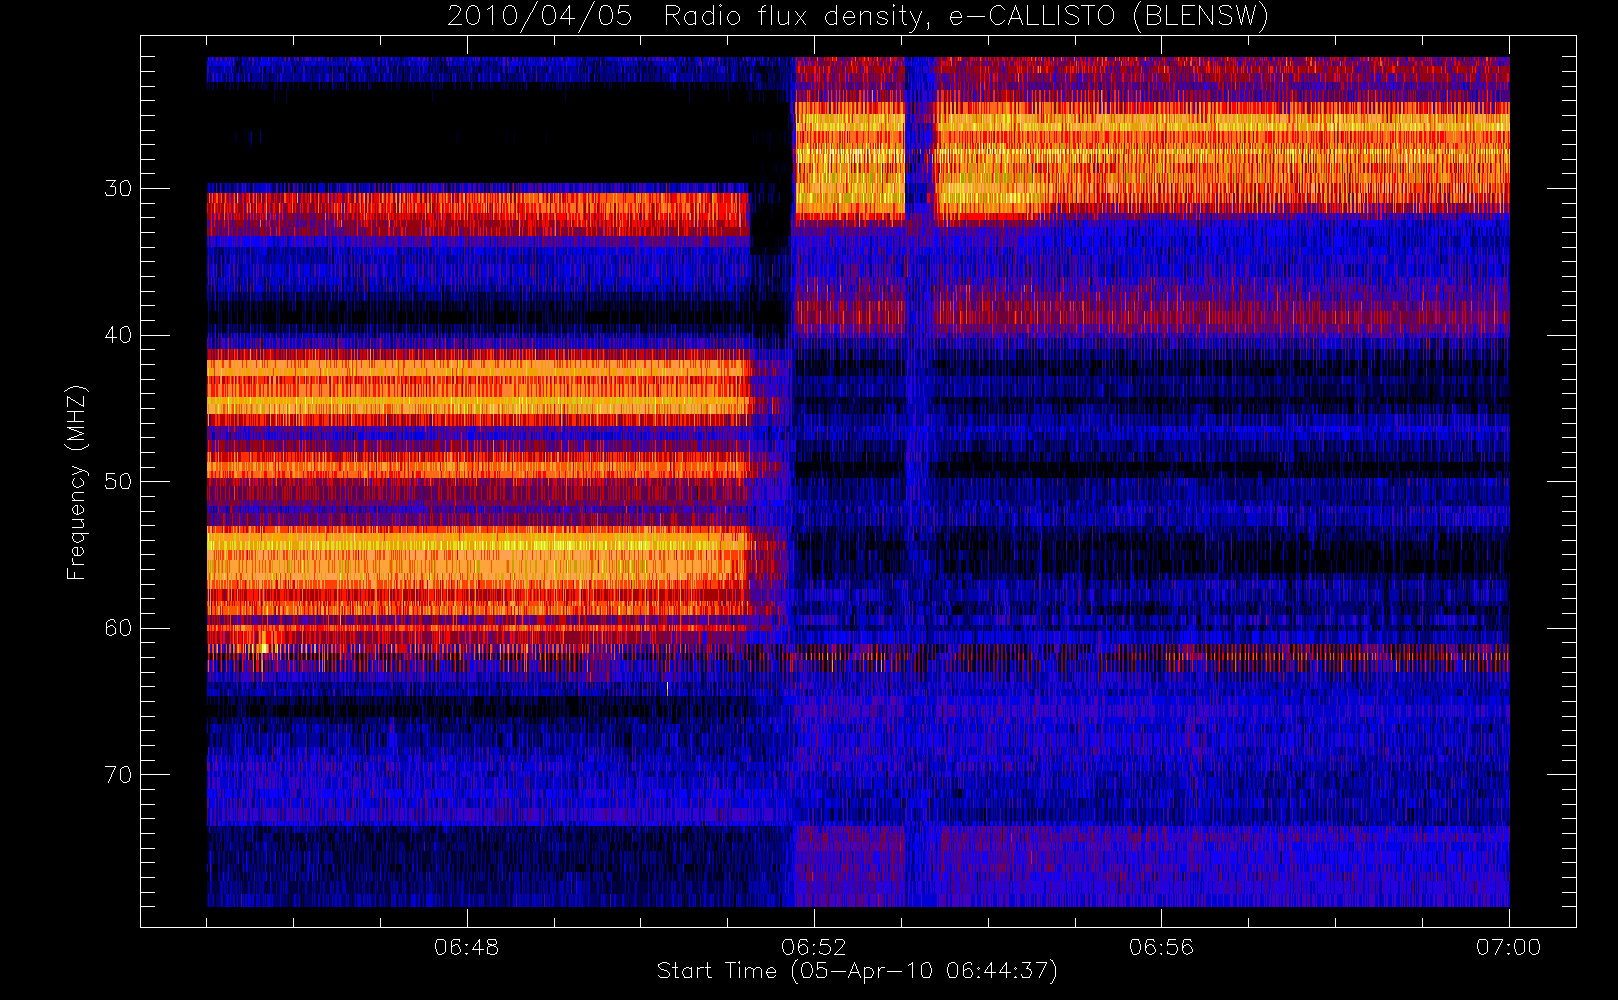Click the 'Start Time (05-Apr-10 06:44:37)' label
1618x1000 pixels.
pyautogui.click(x=857, y=971)
